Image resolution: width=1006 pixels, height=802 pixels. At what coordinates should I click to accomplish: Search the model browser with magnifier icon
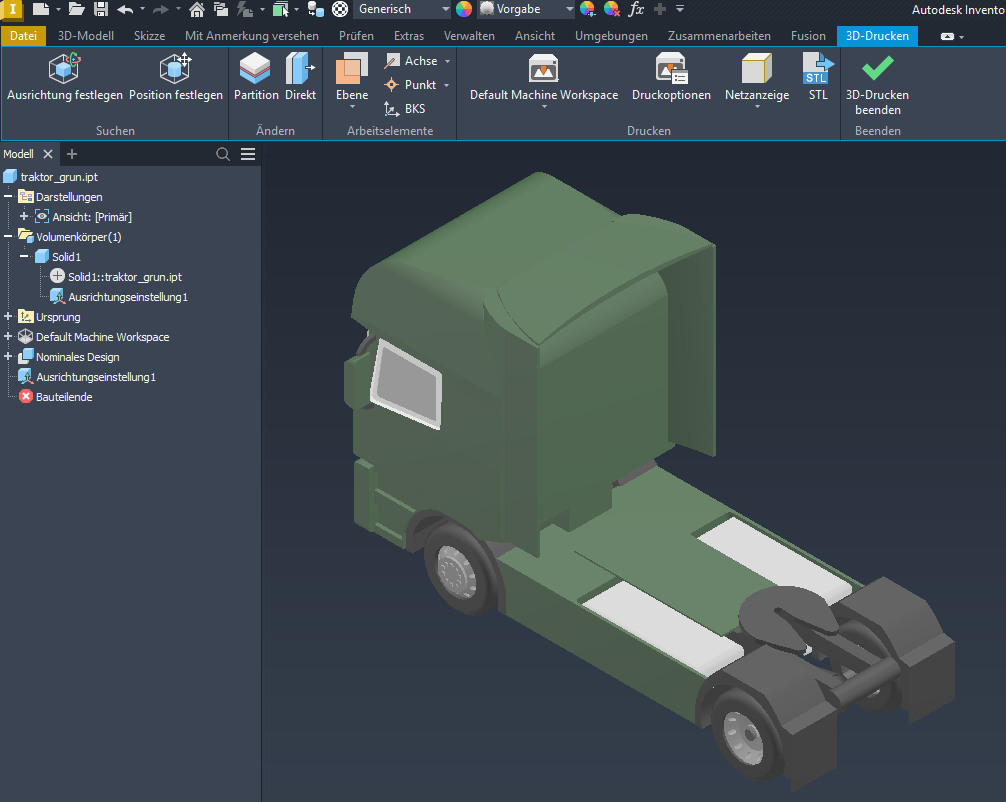(x=223, y=154)
